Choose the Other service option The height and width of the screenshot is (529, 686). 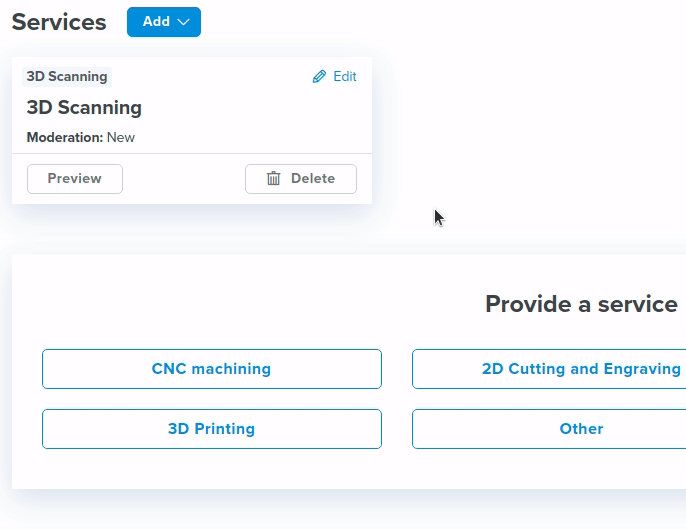(x=549, y=429)
